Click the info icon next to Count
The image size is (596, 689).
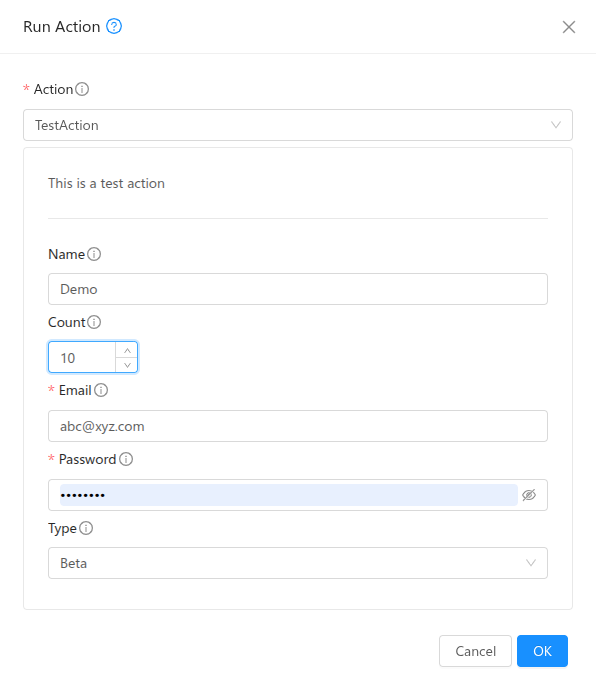point(94,322)
